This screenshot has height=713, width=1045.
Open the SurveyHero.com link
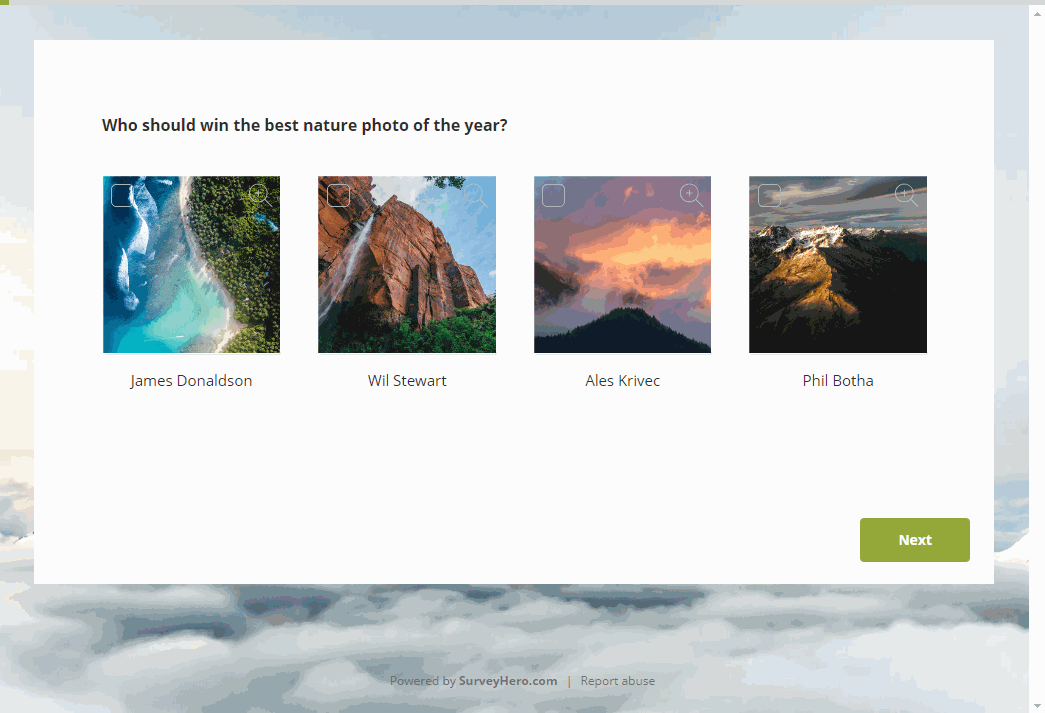pos(508,681)
